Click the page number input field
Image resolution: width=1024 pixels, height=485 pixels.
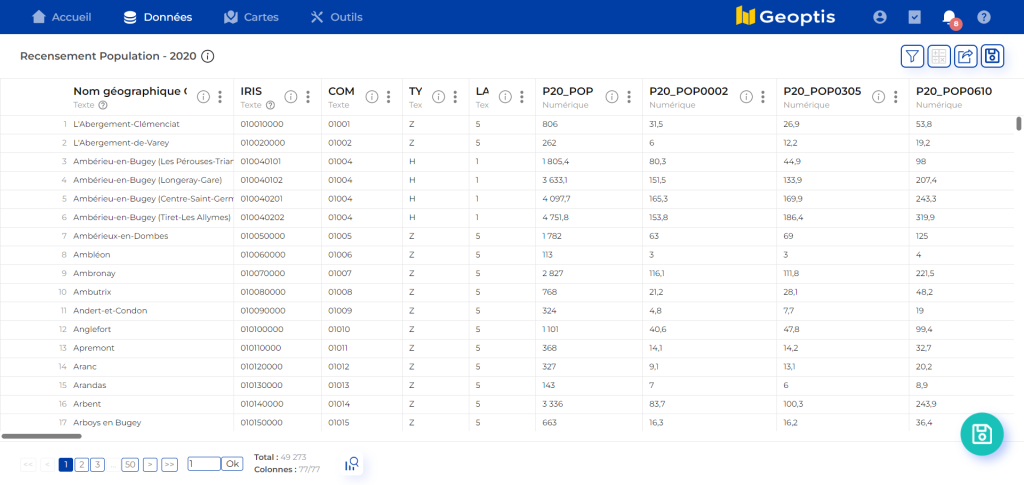[203, 464]
